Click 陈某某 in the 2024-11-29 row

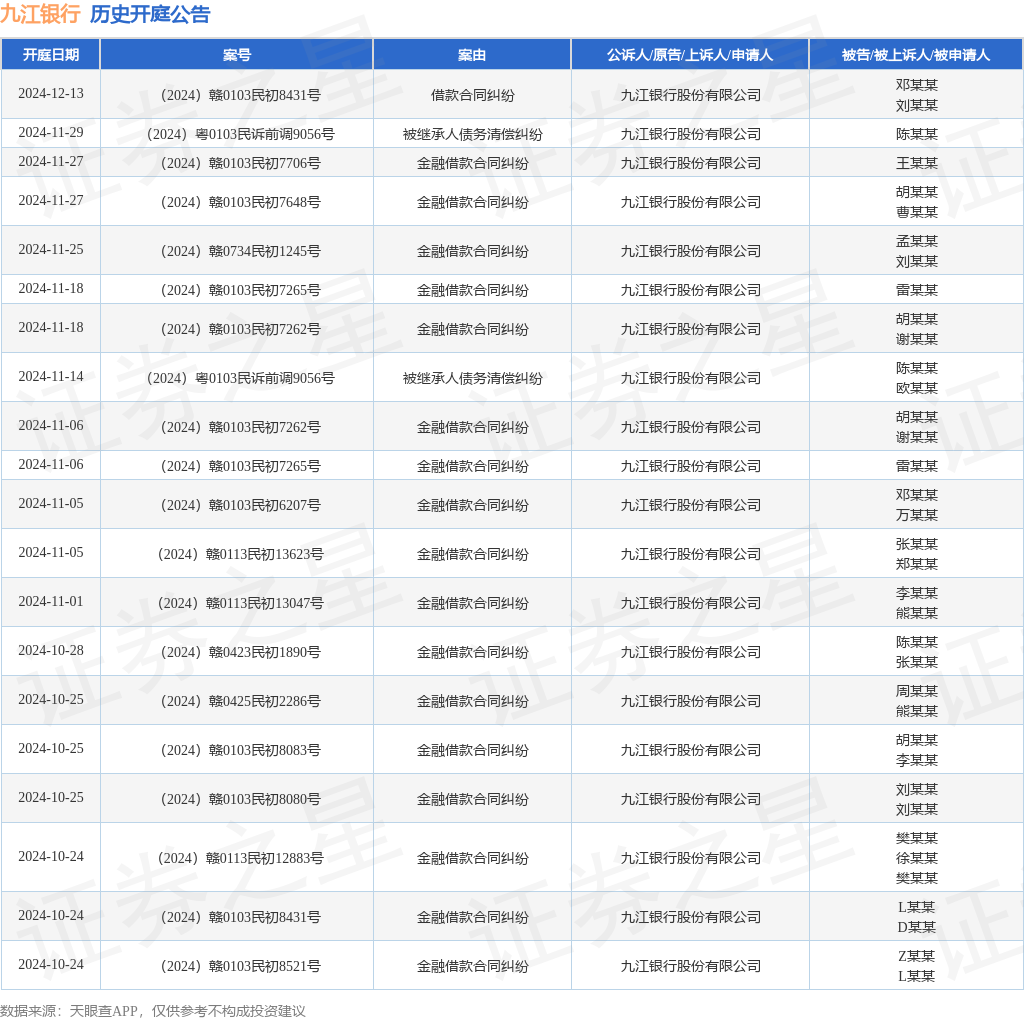917,135
